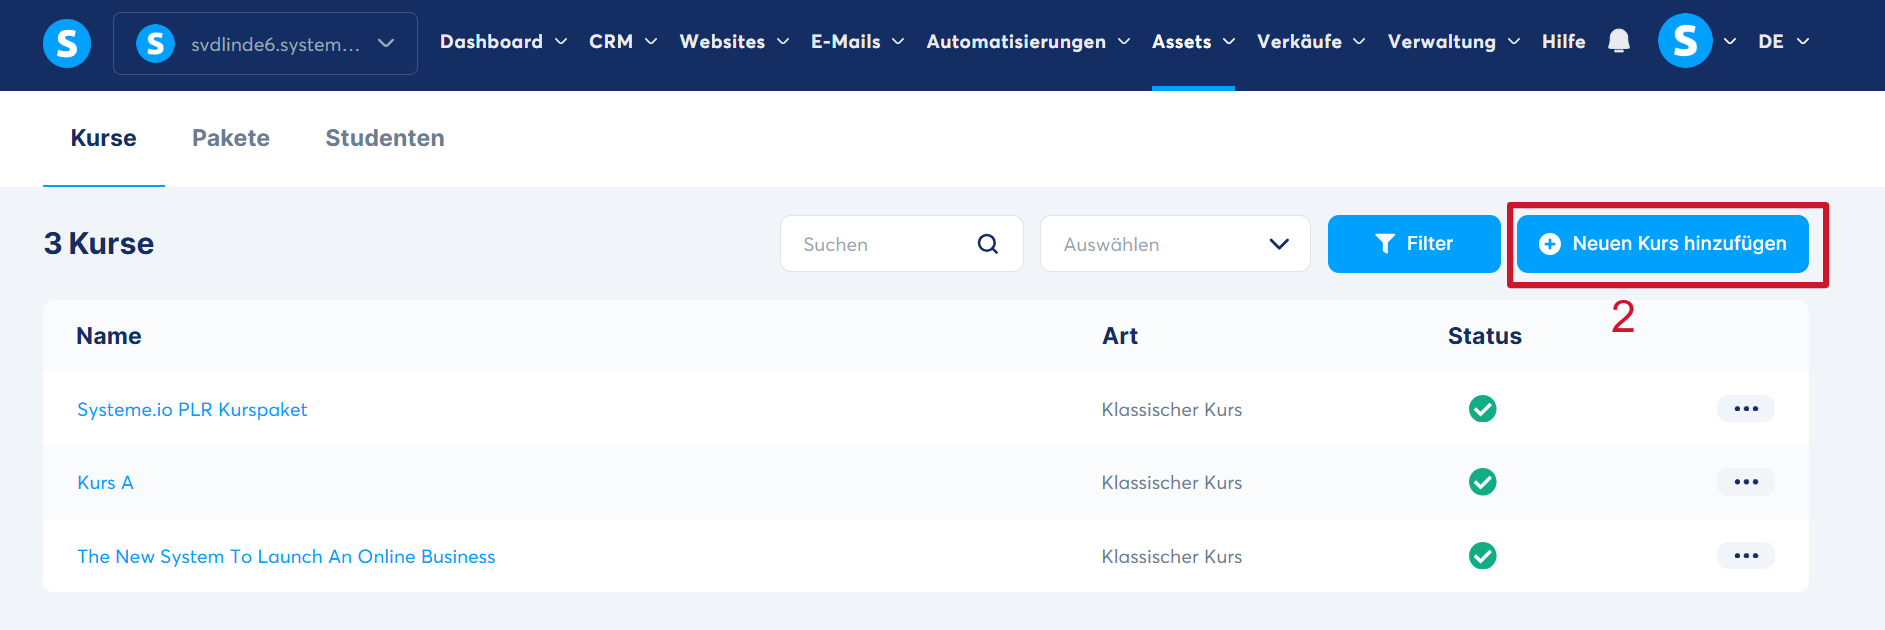Open actions menu for Kurs A
The width and height of the screenshot is (1885, 630).
coord(1746,482)
